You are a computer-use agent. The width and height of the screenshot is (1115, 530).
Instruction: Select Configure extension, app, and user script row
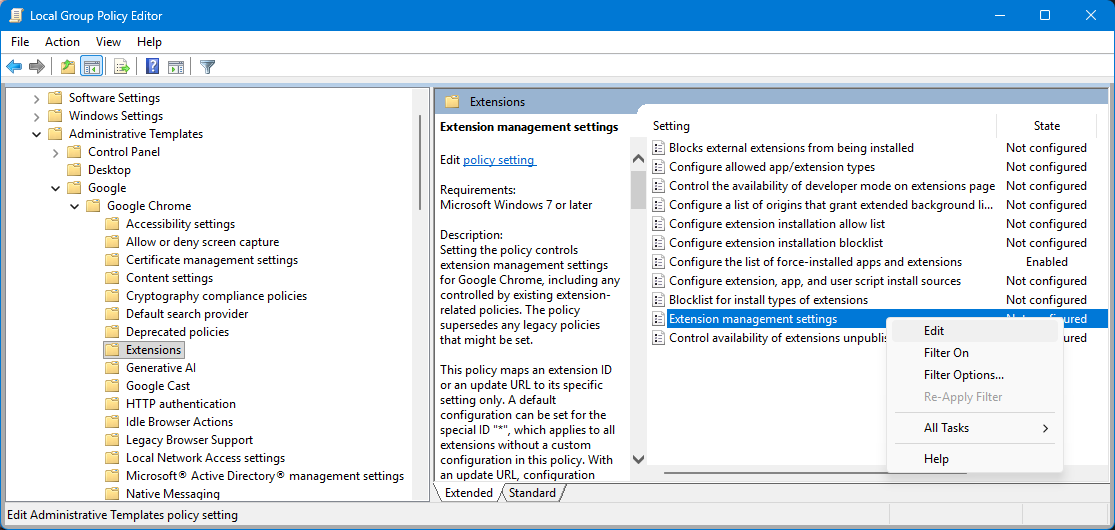[x=880, y=281]
